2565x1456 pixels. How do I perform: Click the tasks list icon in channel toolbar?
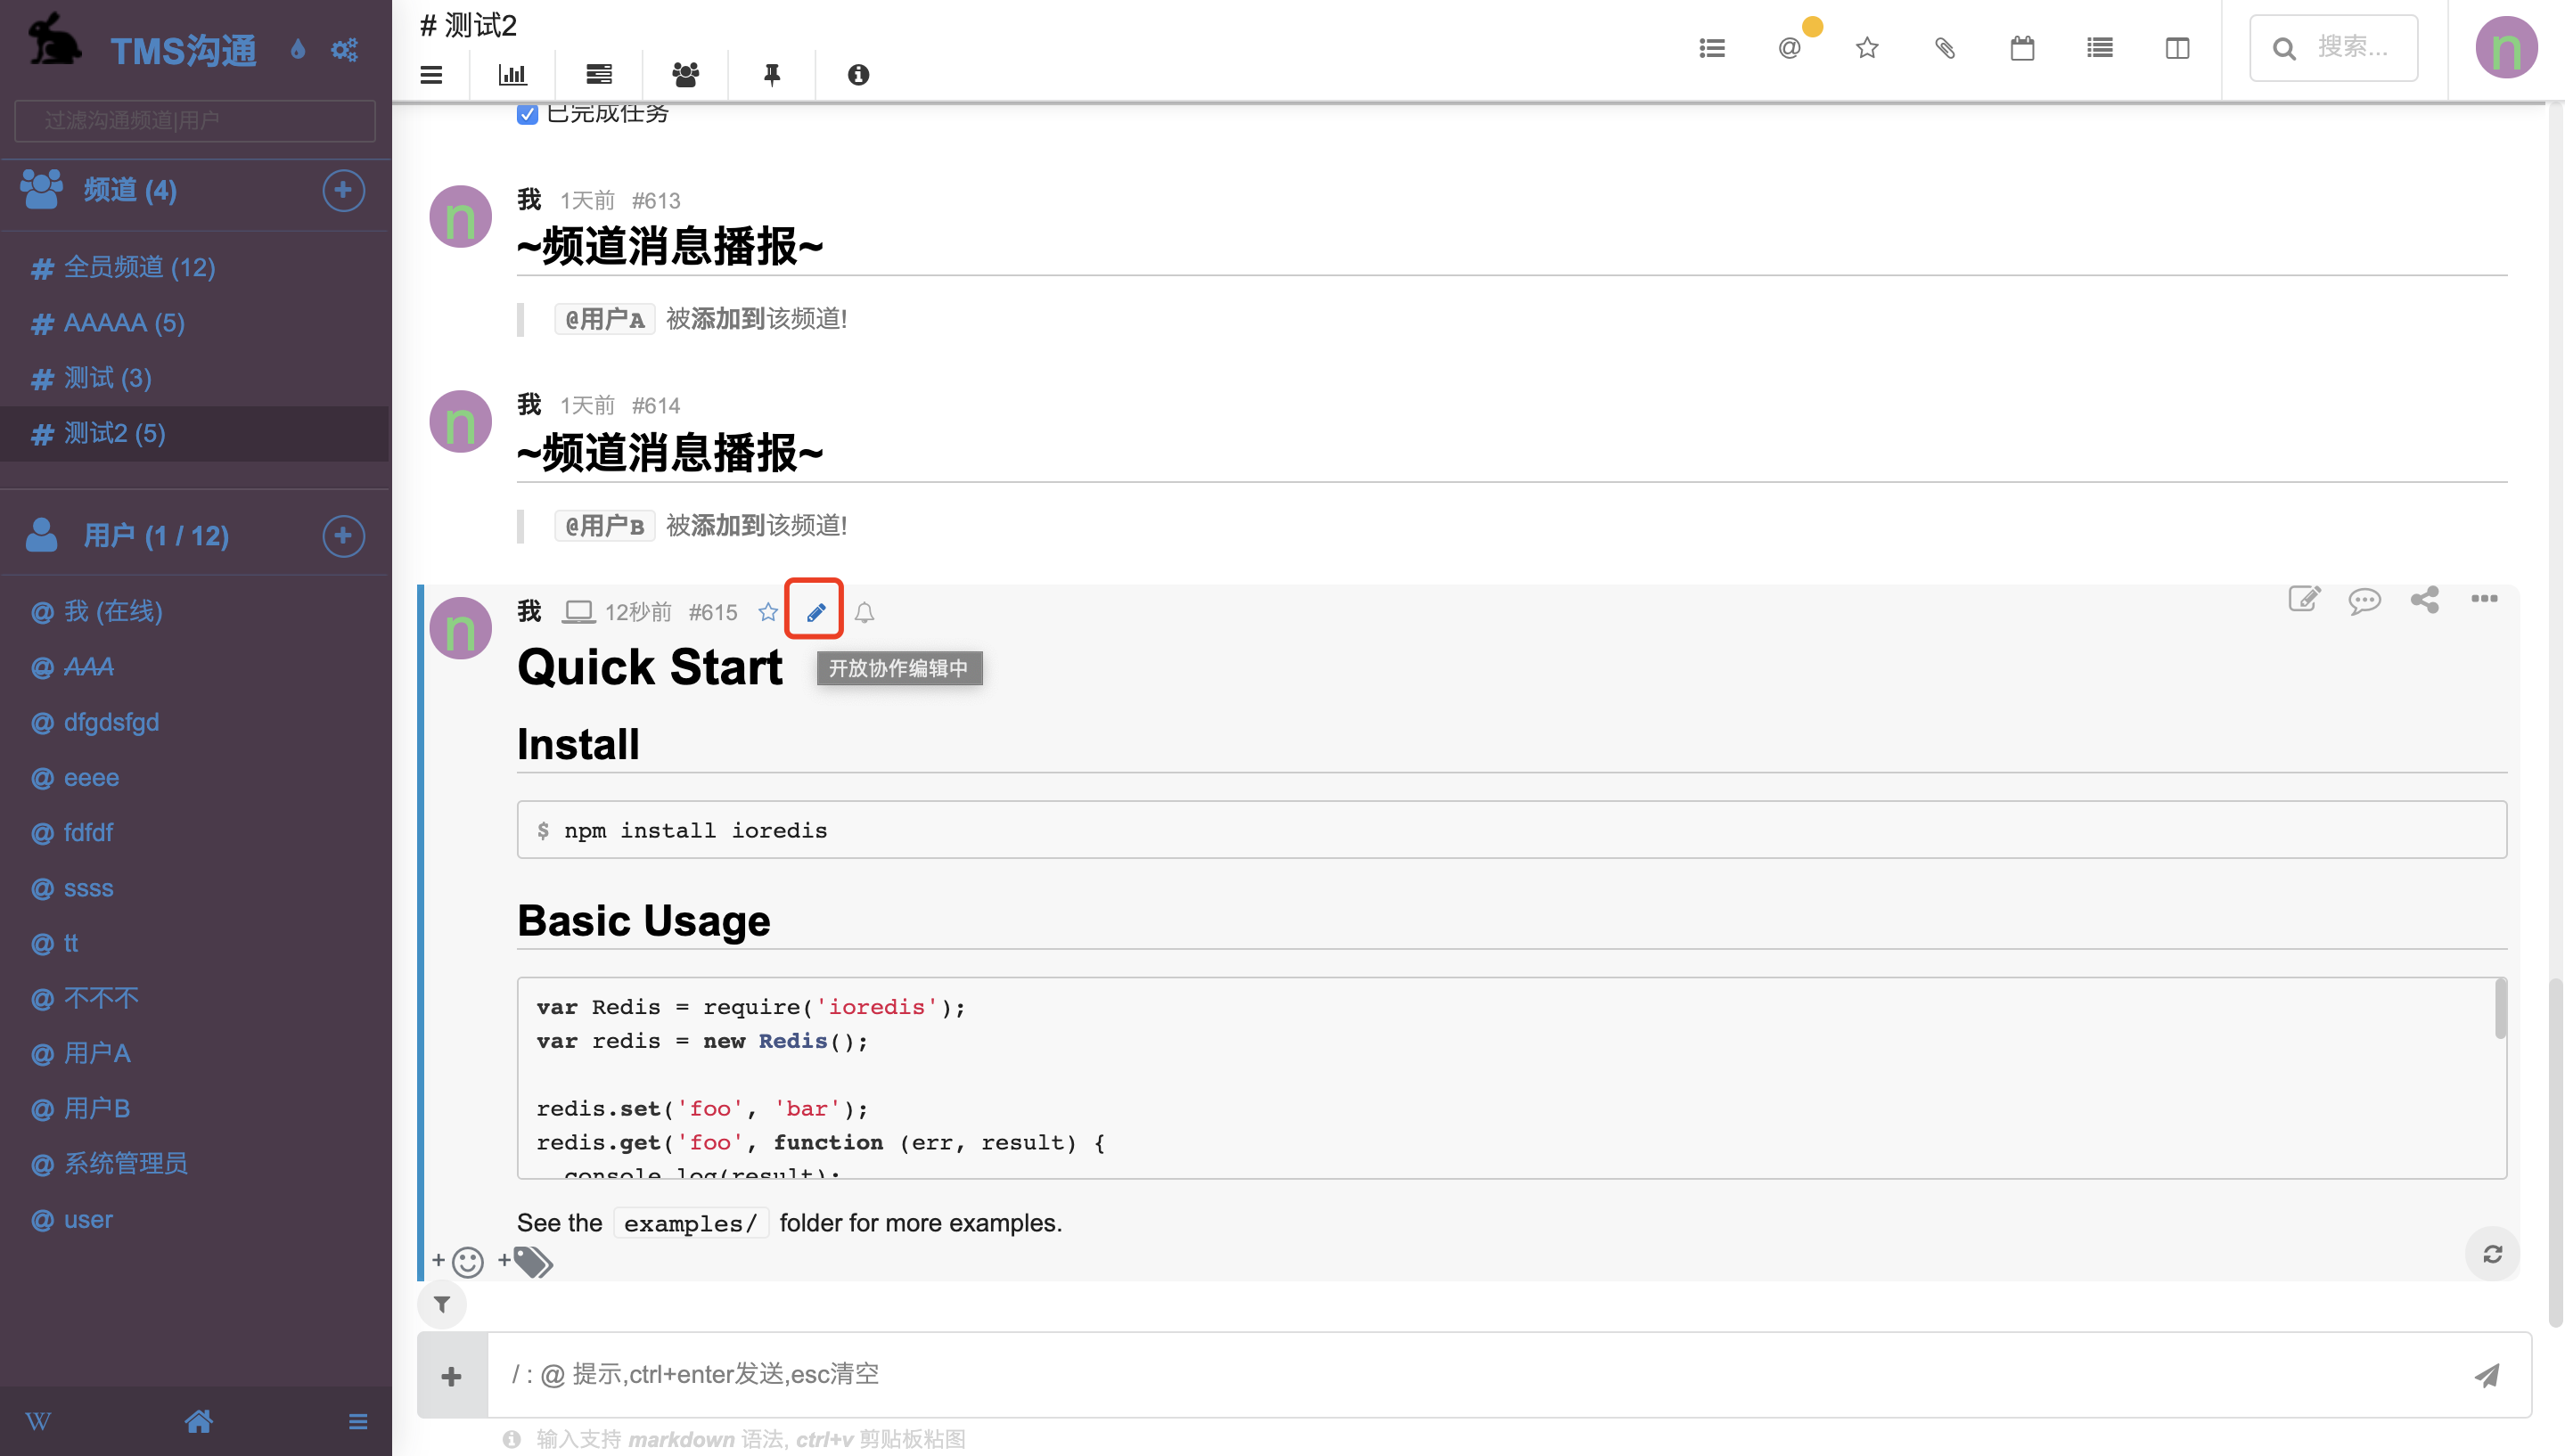(x=599, y=74)
